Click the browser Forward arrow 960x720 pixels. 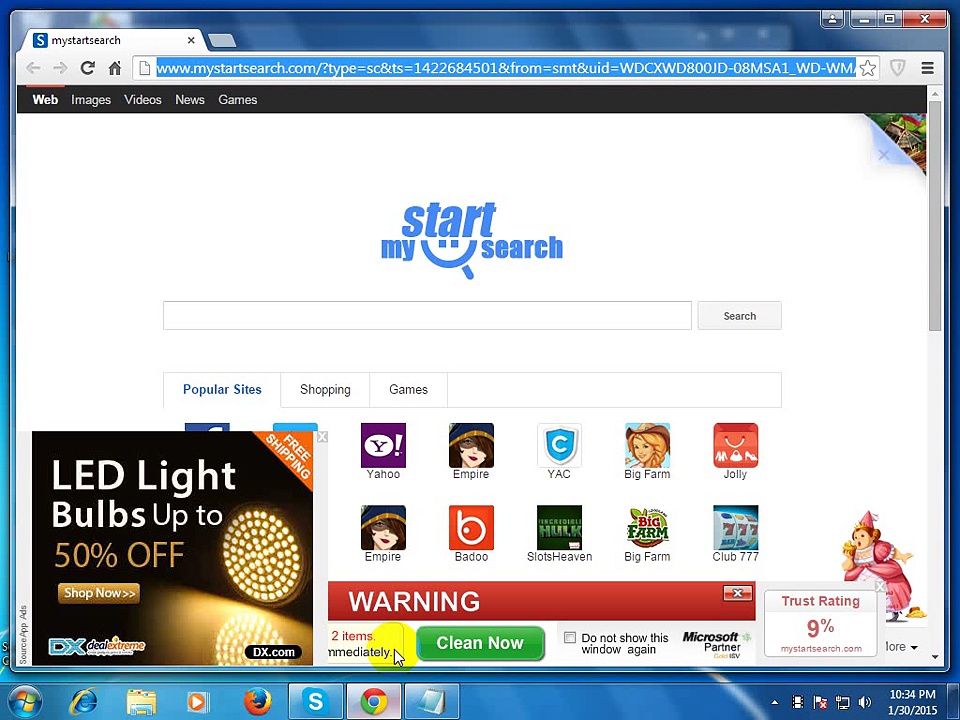click(60, 68)
